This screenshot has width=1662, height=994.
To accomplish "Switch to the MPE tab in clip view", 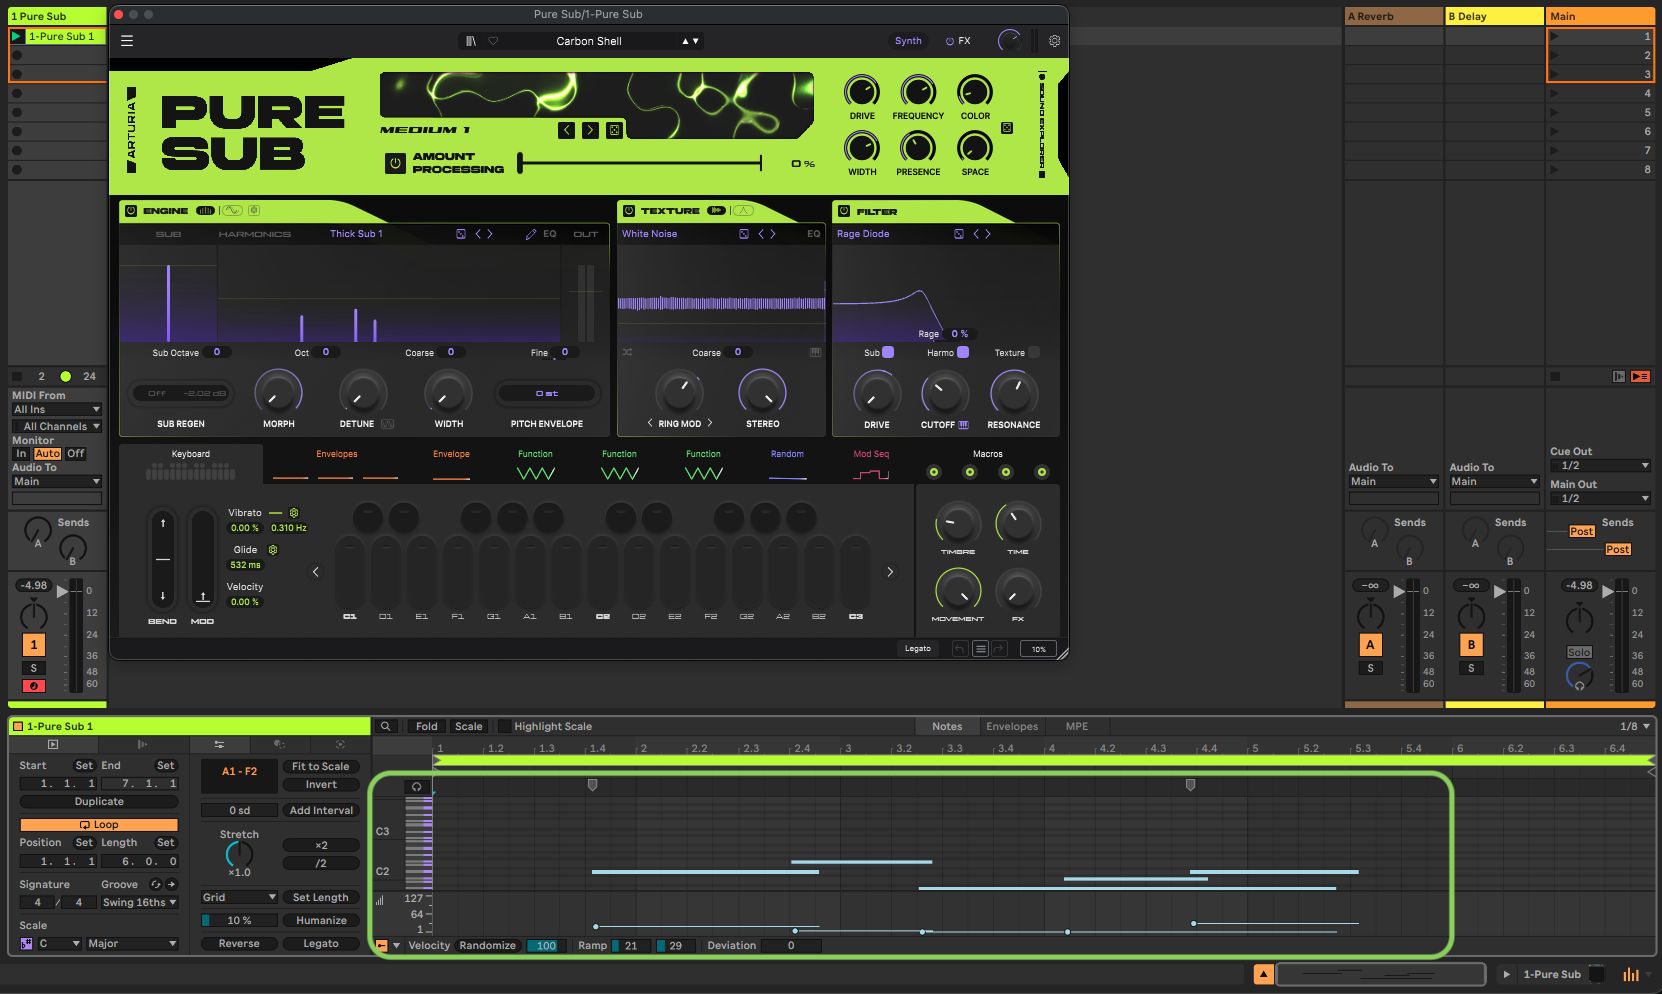I will tap(1077, 727).
